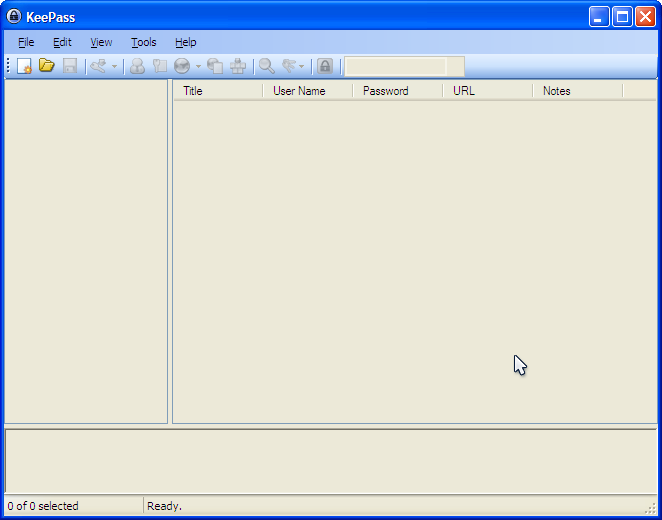
Task: Close the KeePass window
Action: pyautogui.click(x=646, y=17)
